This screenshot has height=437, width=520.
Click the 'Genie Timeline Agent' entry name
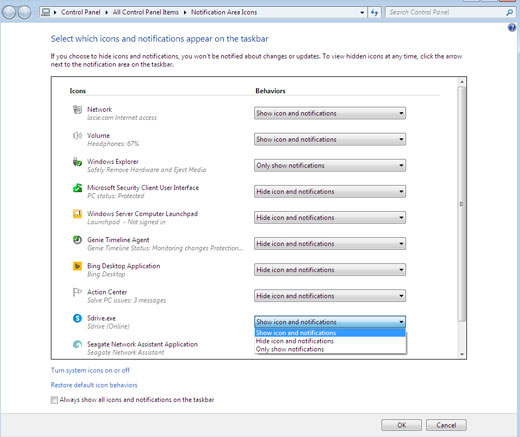click(x=118, y=240)
